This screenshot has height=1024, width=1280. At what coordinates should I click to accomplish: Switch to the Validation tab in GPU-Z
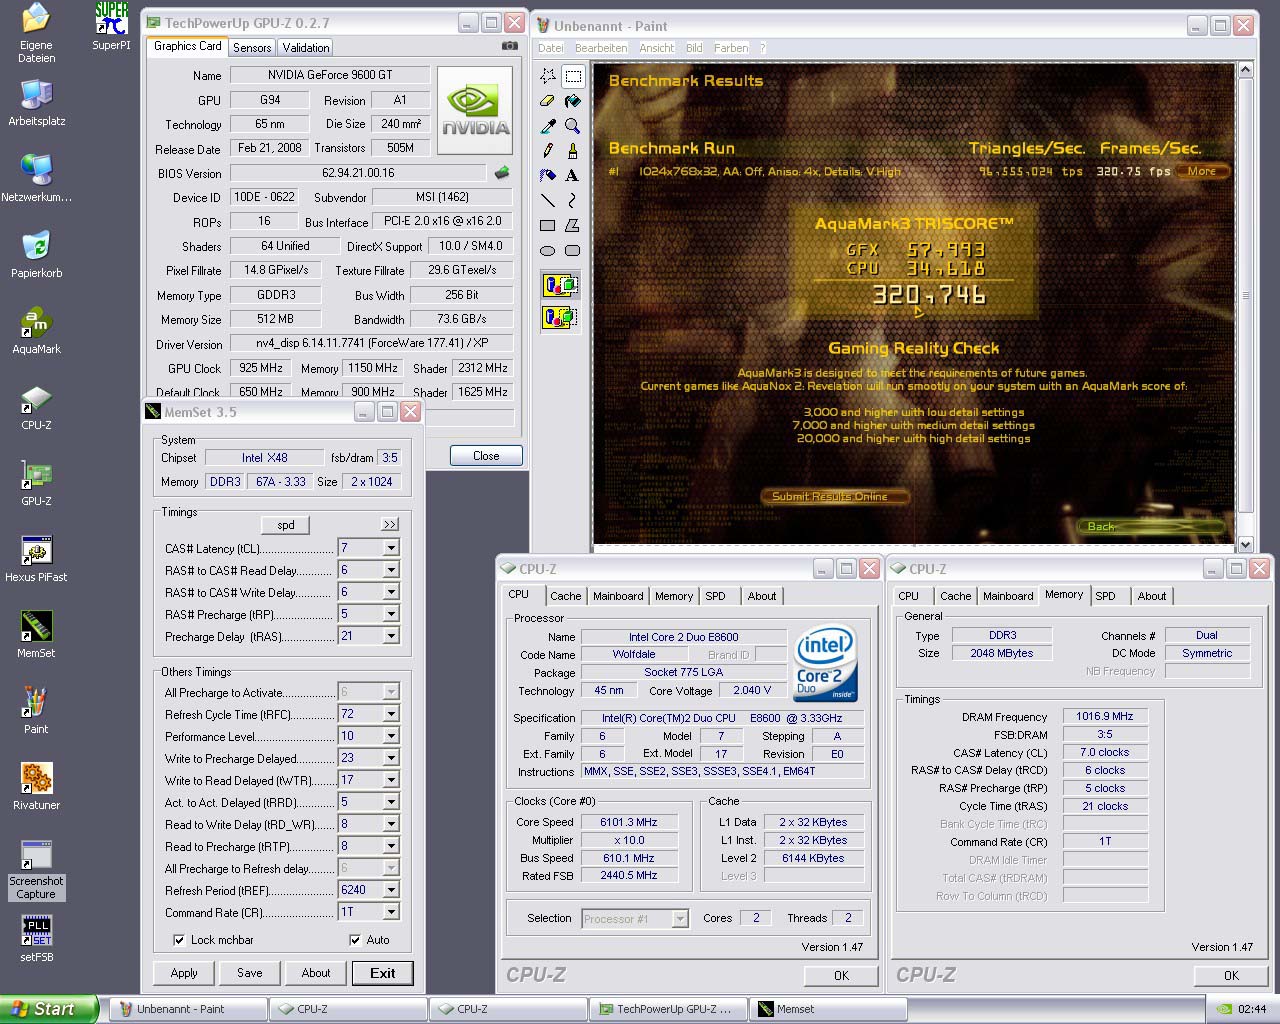[306, 47]
